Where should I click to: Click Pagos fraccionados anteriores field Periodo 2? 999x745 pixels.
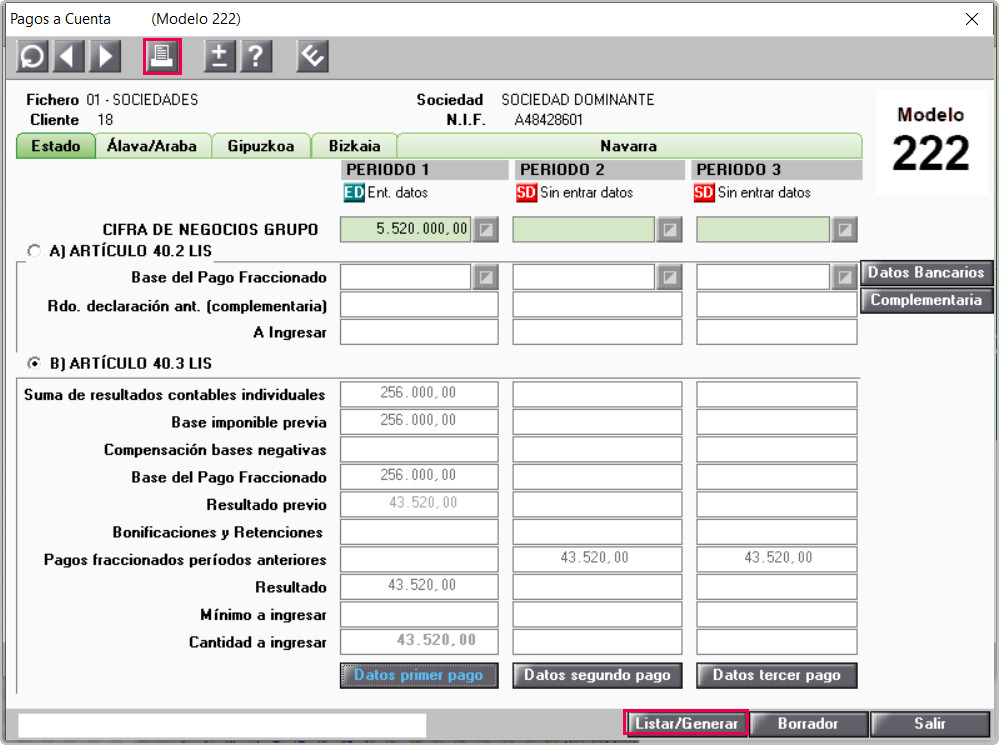coord(597,559)
